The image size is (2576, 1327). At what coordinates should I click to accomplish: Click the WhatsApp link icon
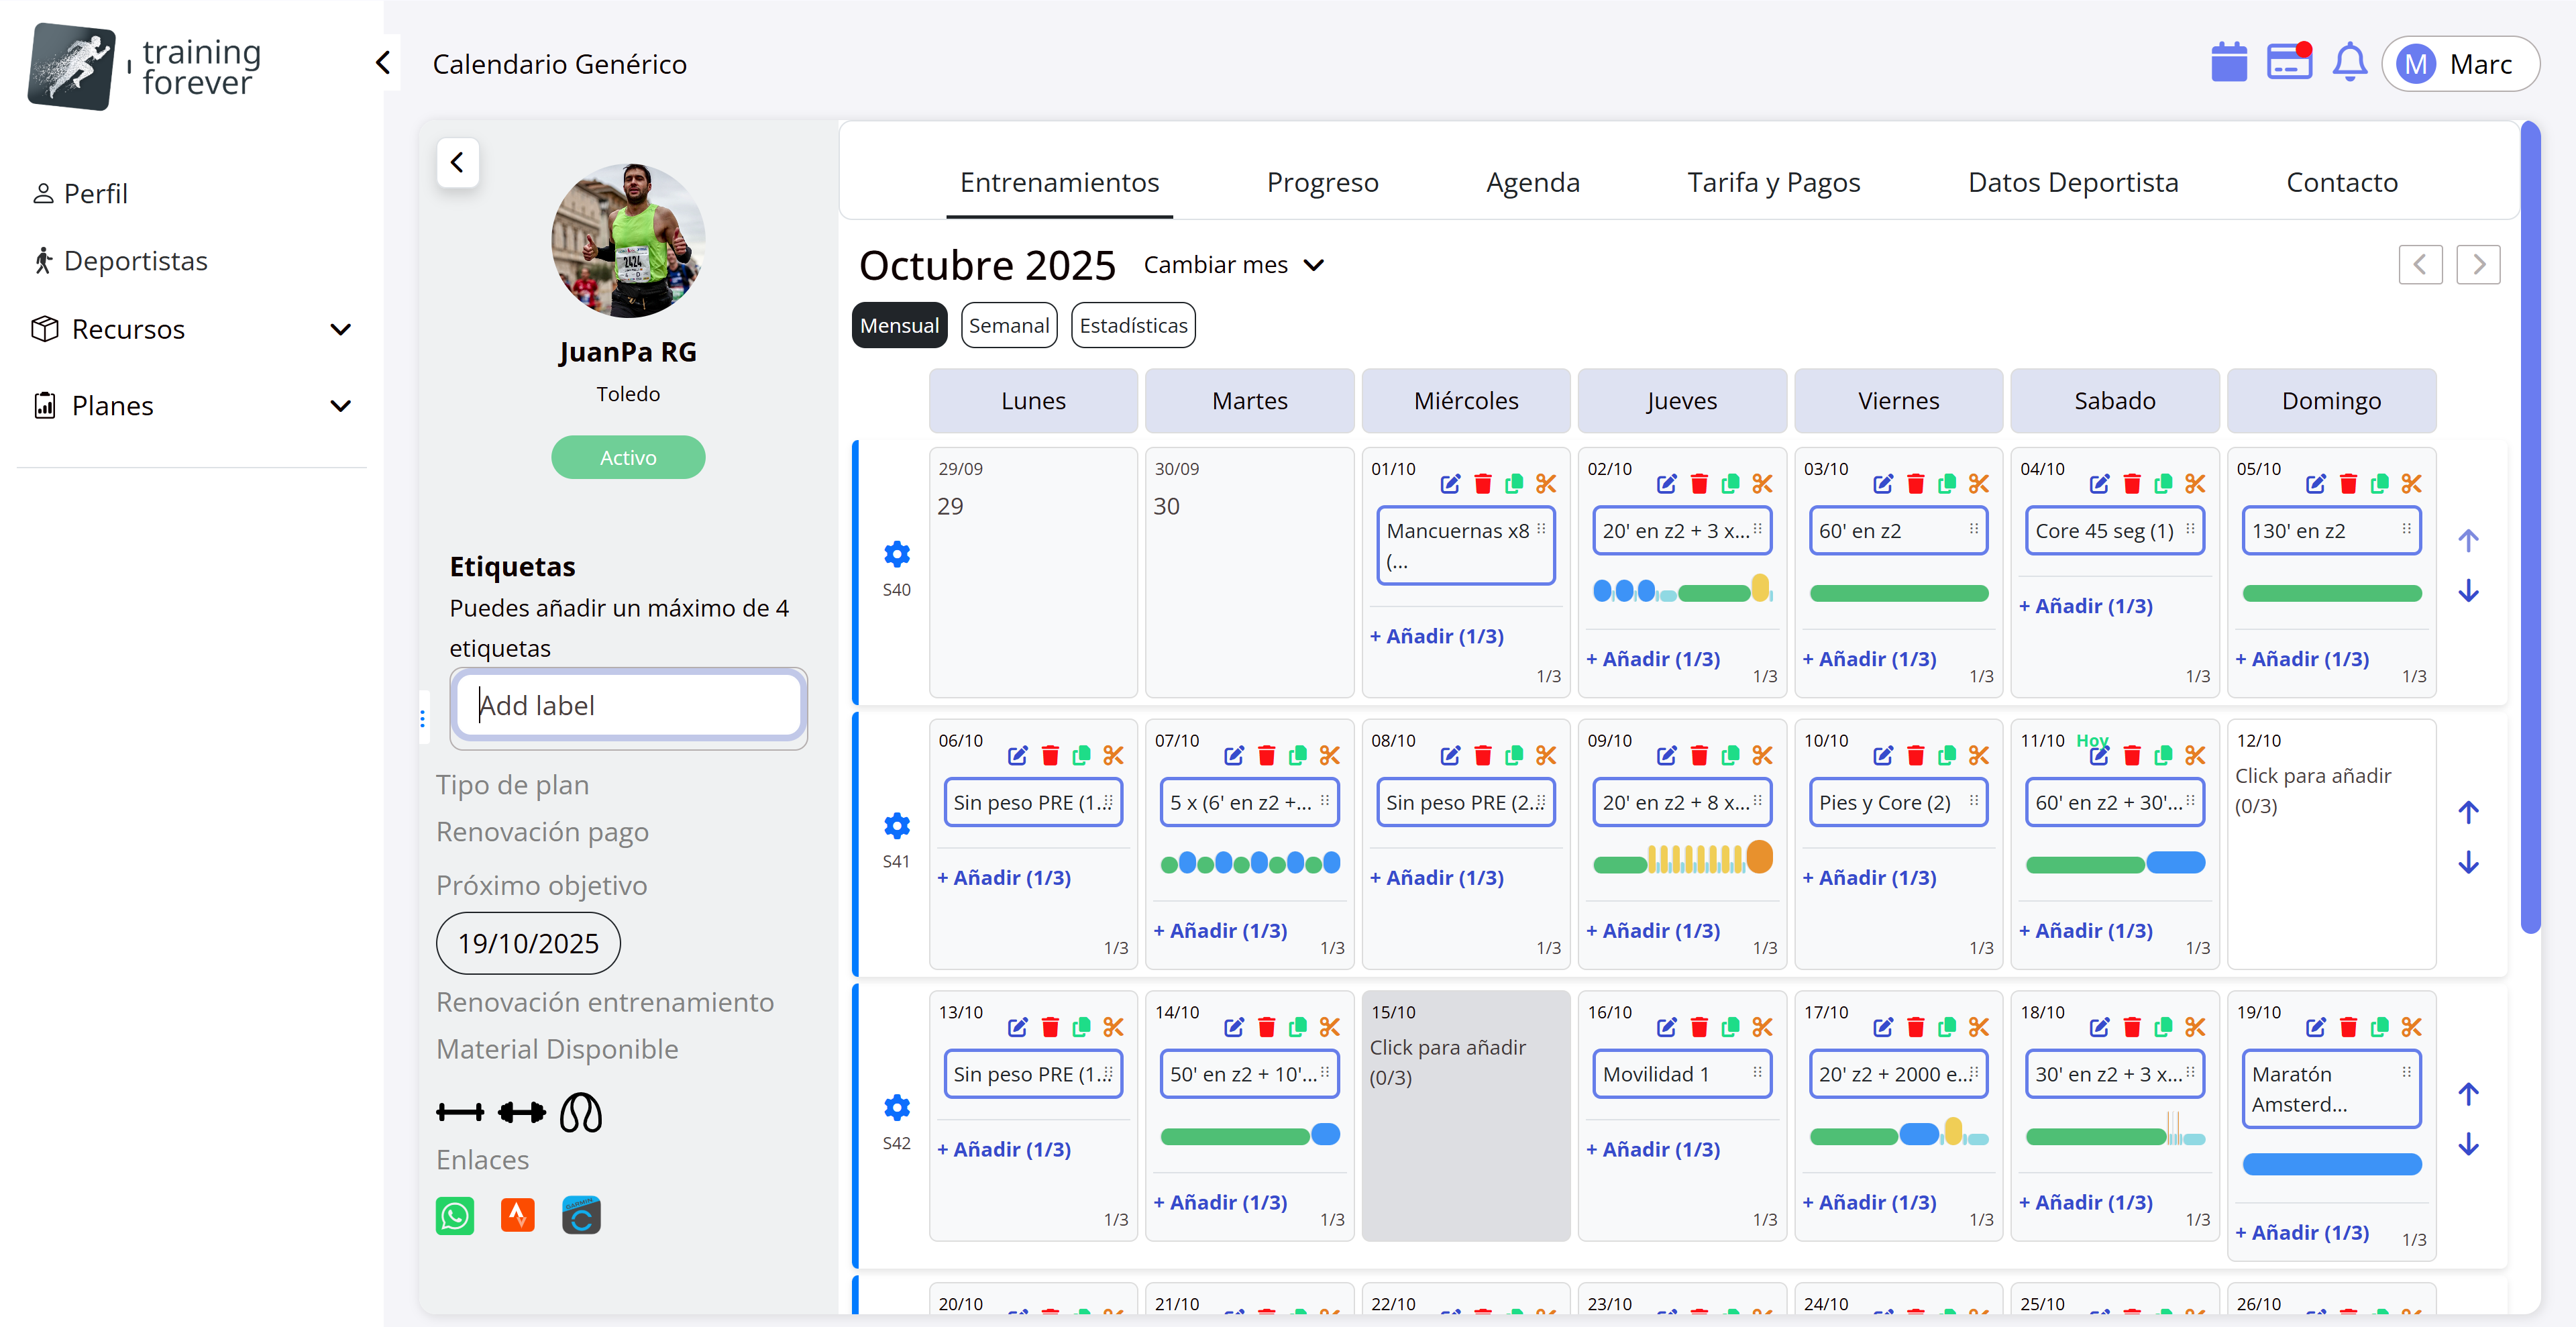pos(454,1215)
